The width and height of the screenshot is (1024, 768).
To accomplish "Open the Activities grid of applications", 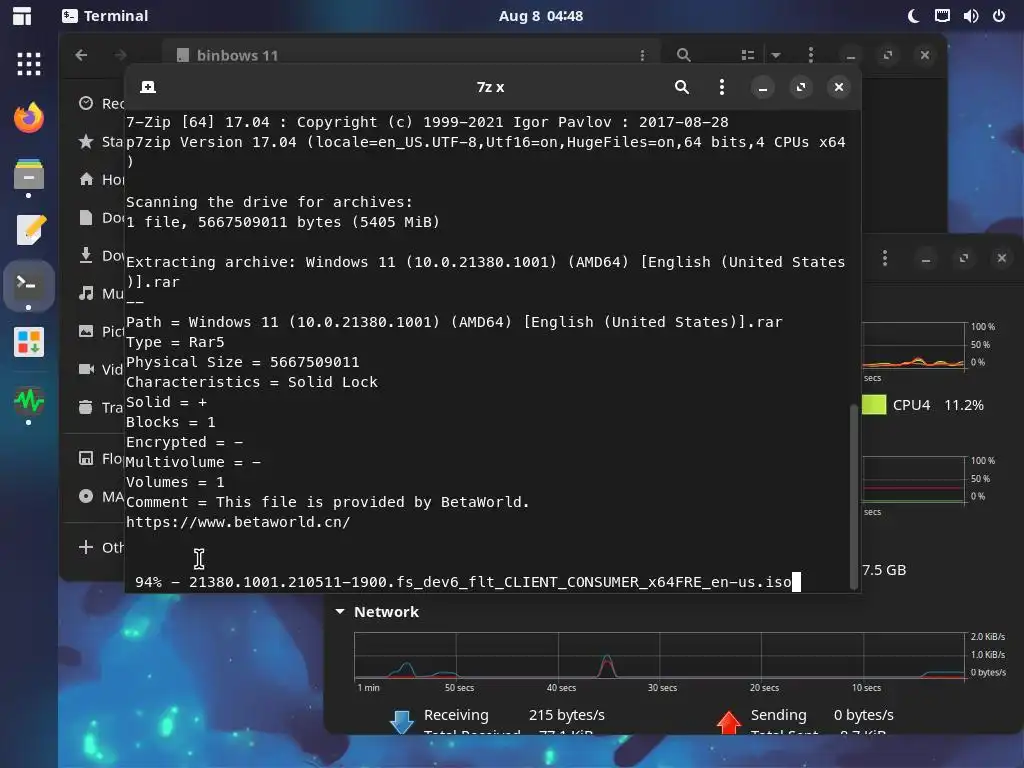I will [x=29, y=64].
